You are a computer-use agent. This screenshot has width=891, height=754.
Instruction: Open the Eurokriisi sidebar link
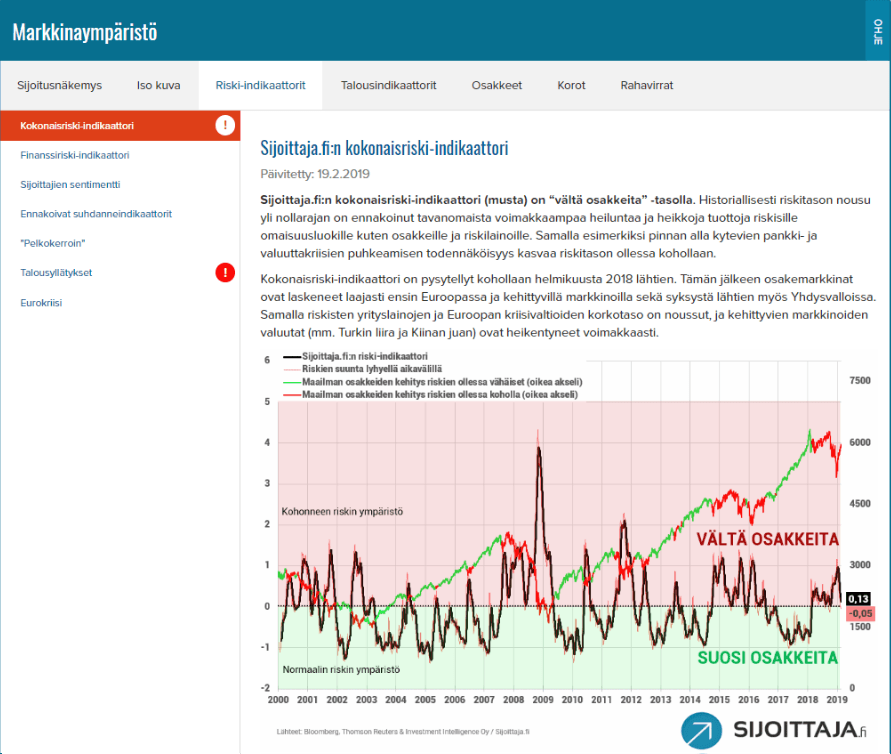[41, 303]
